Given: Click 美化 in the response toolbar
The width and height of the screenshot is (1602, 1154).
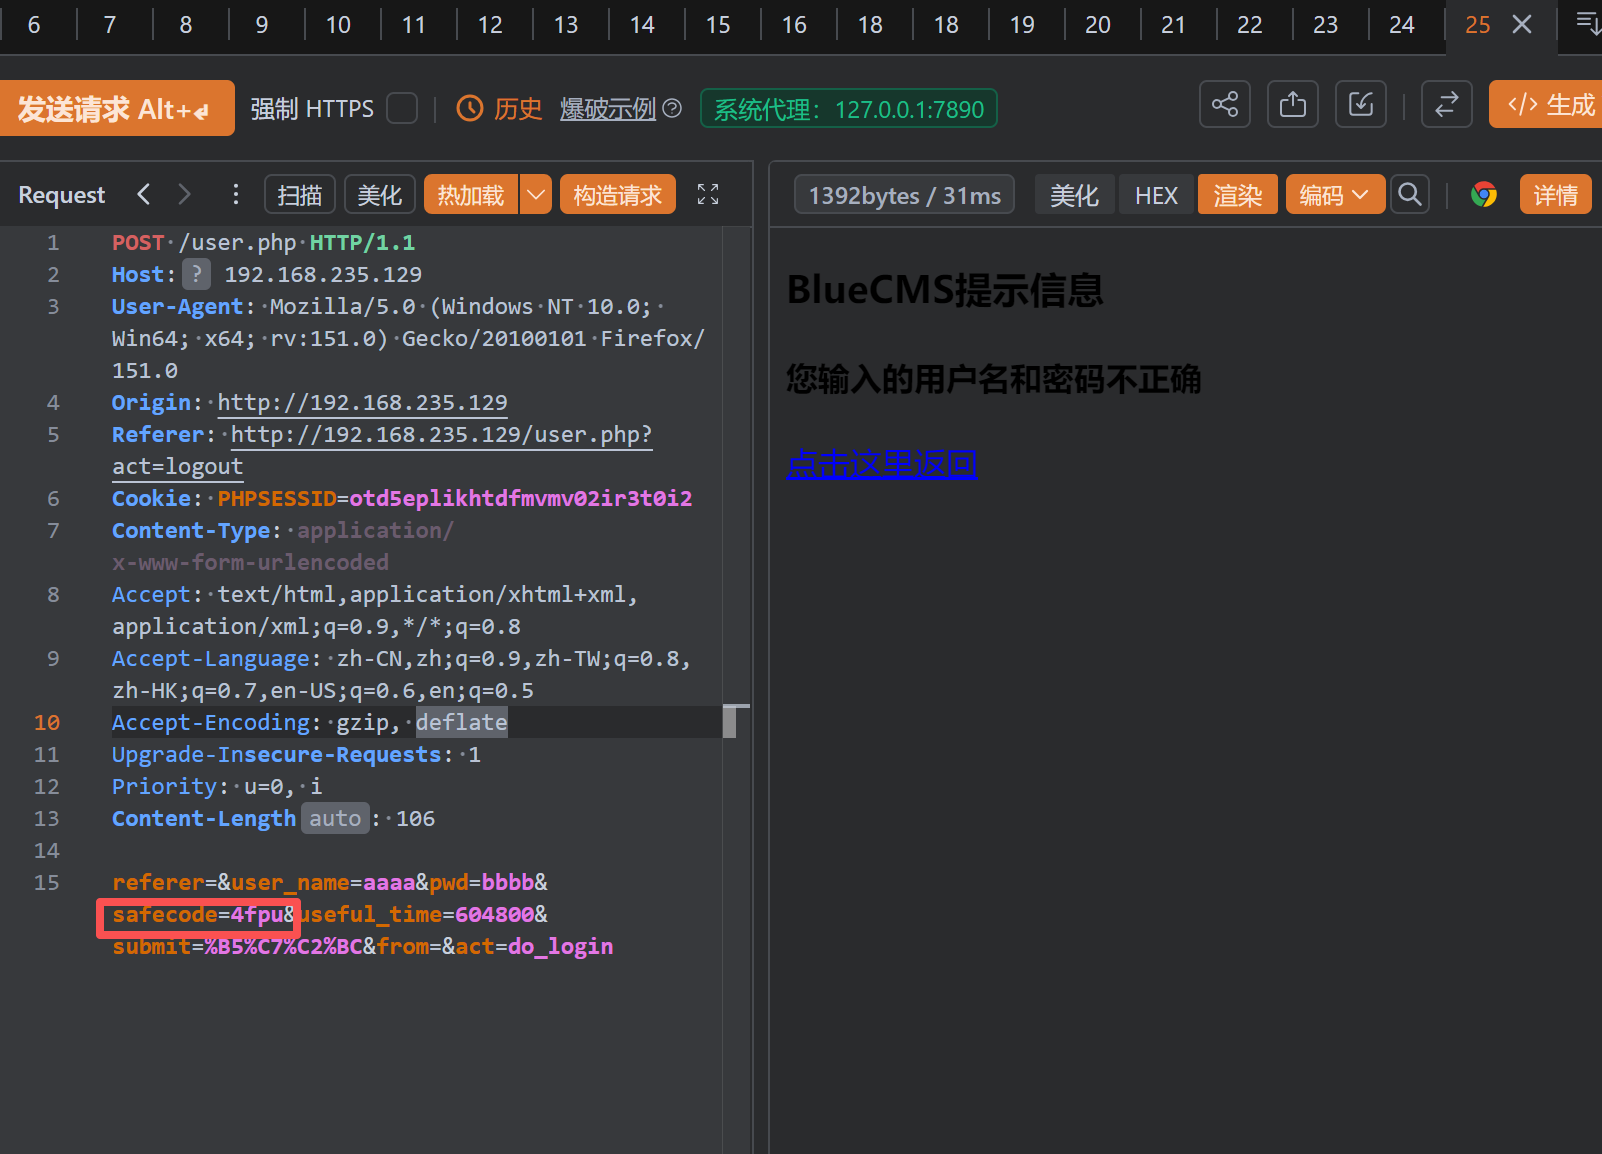Looking at the screenshot, I should pos(1075,194).
